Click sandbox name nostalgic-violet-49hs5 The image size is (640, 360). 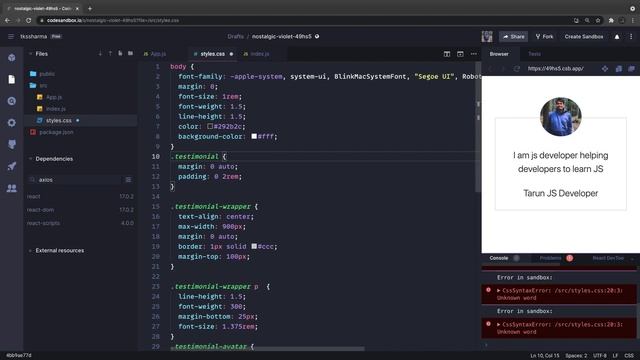coord(282,36)
